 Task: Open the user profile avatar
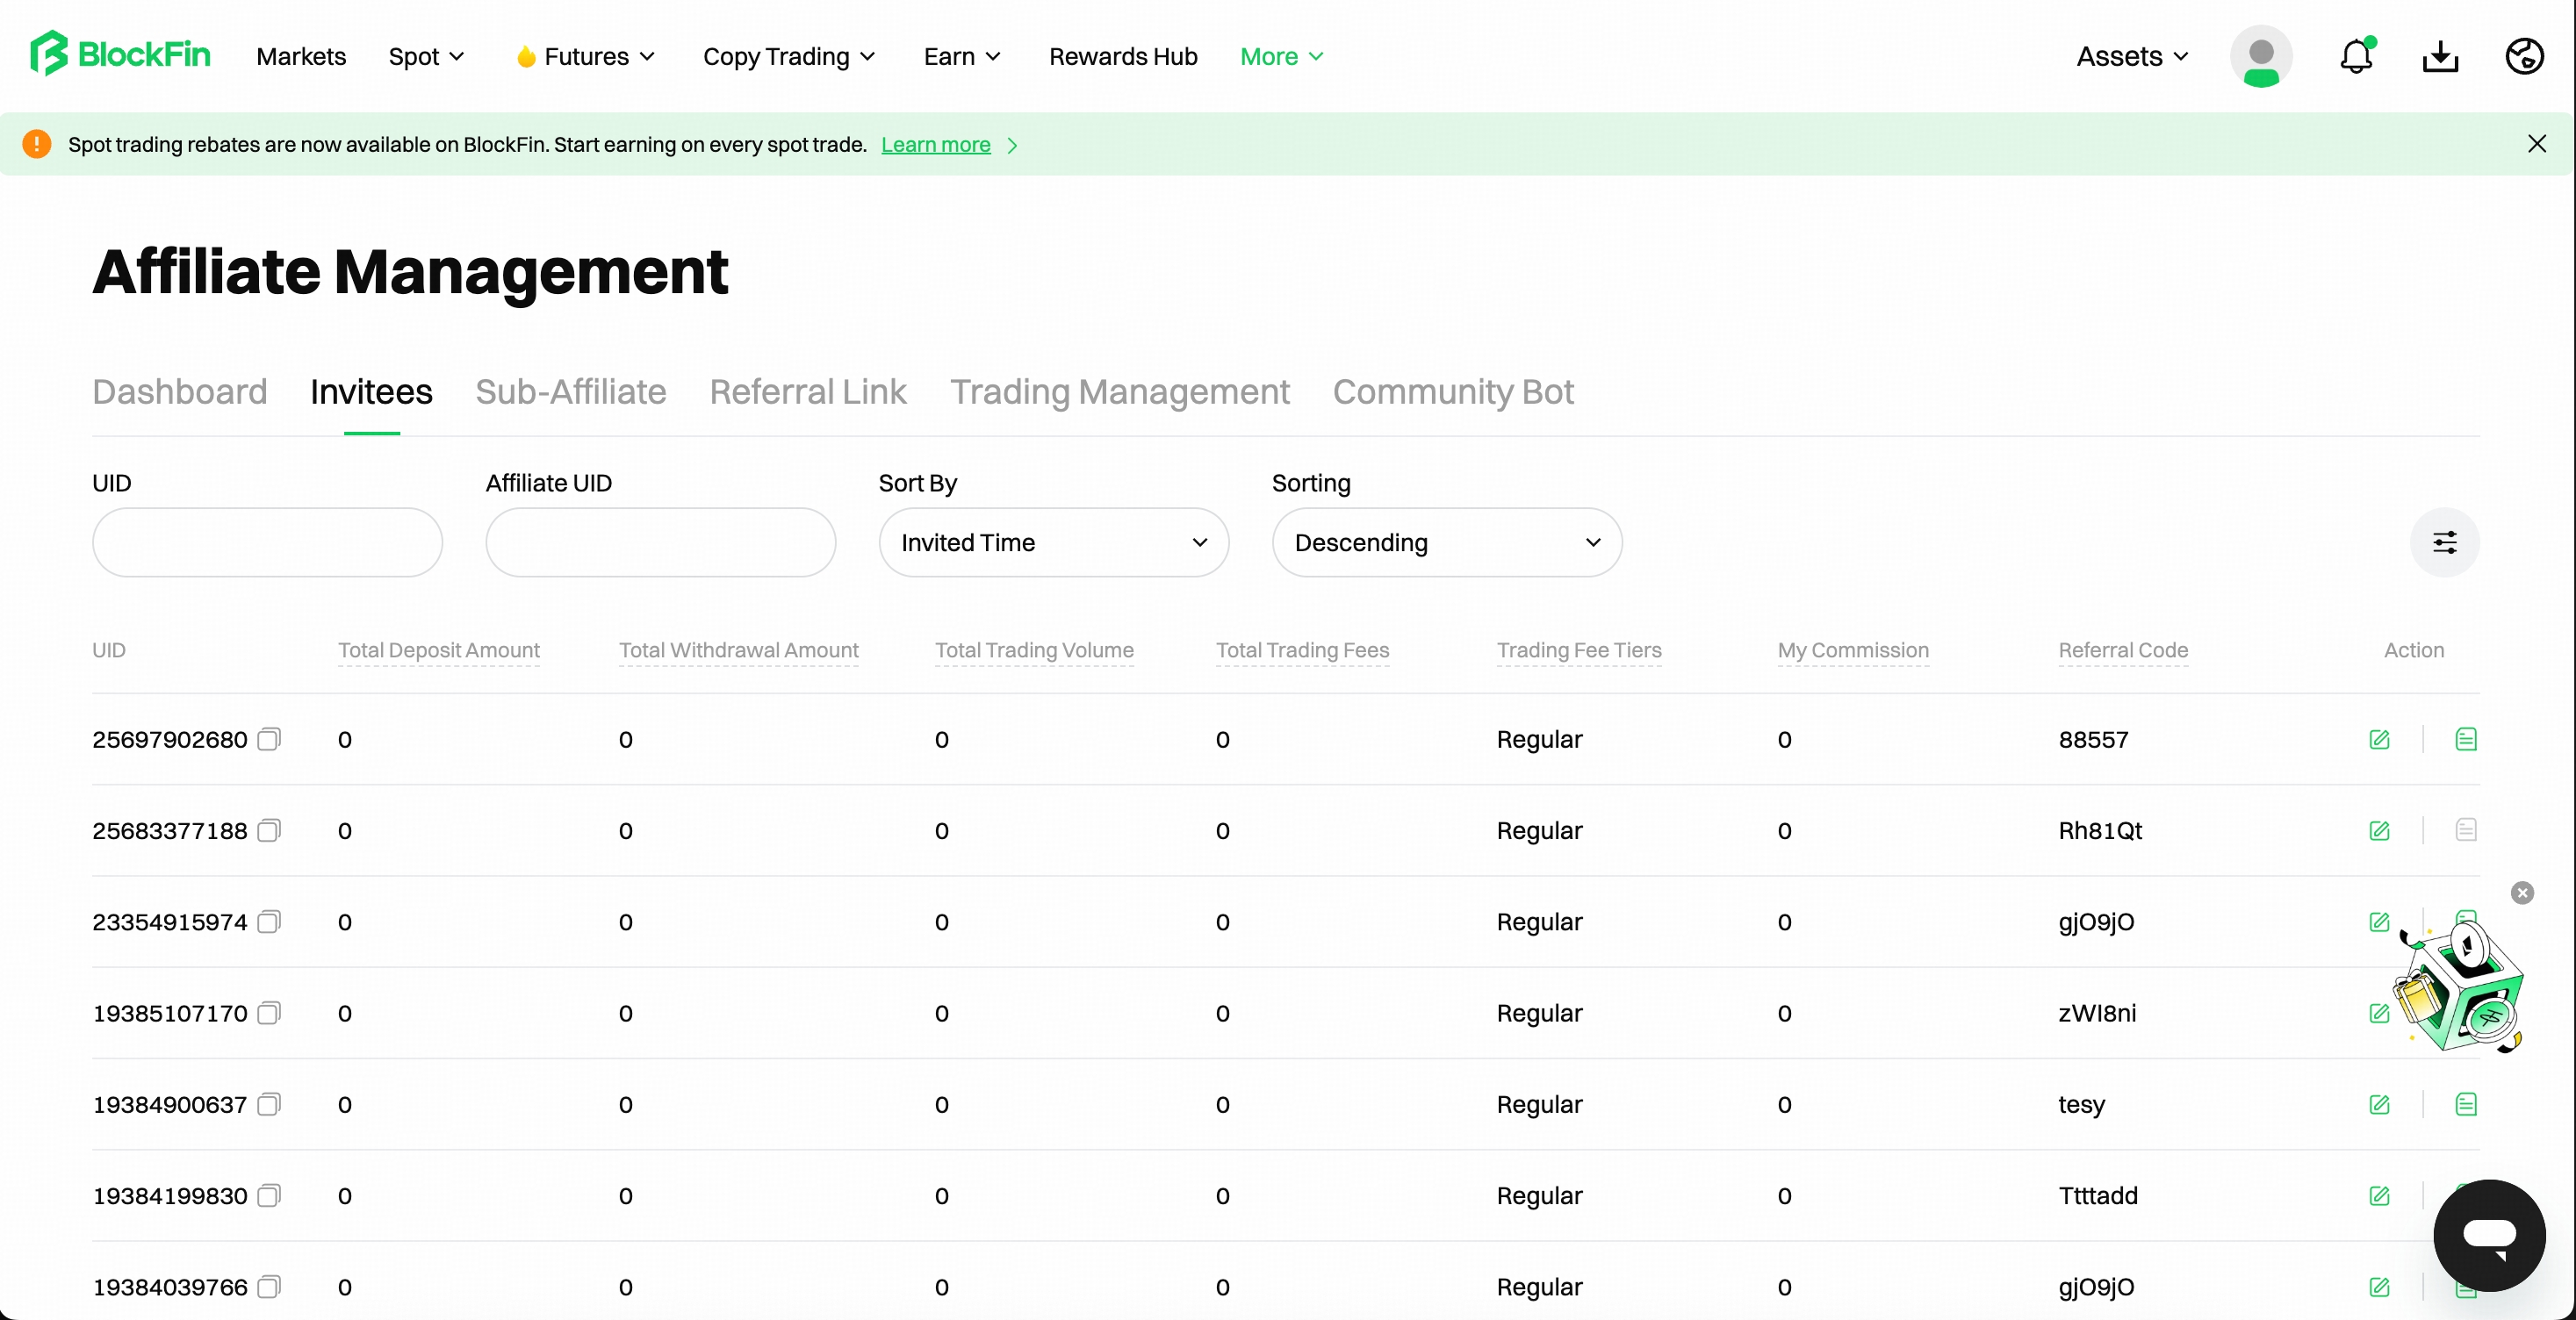pos(2261,56)
